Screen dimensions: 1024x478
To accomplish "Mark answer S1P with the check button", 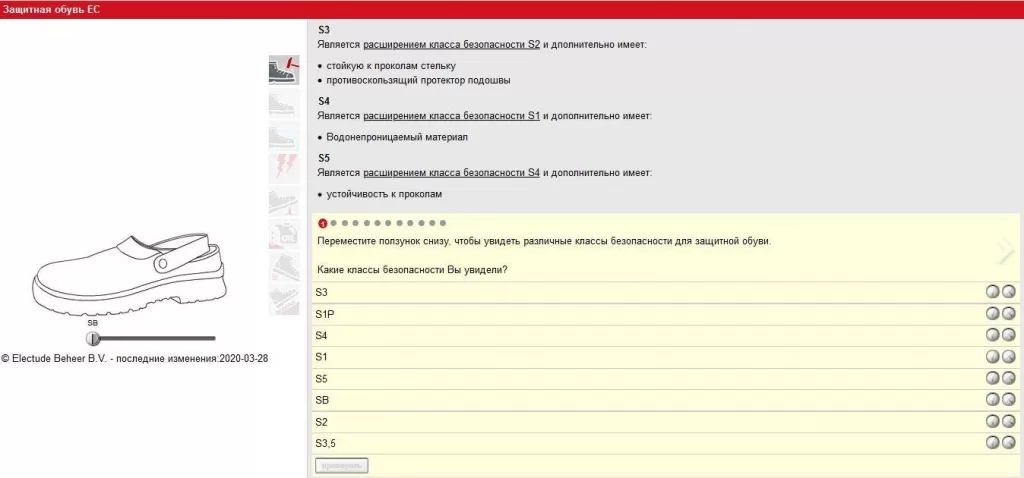I will point(993,313).
